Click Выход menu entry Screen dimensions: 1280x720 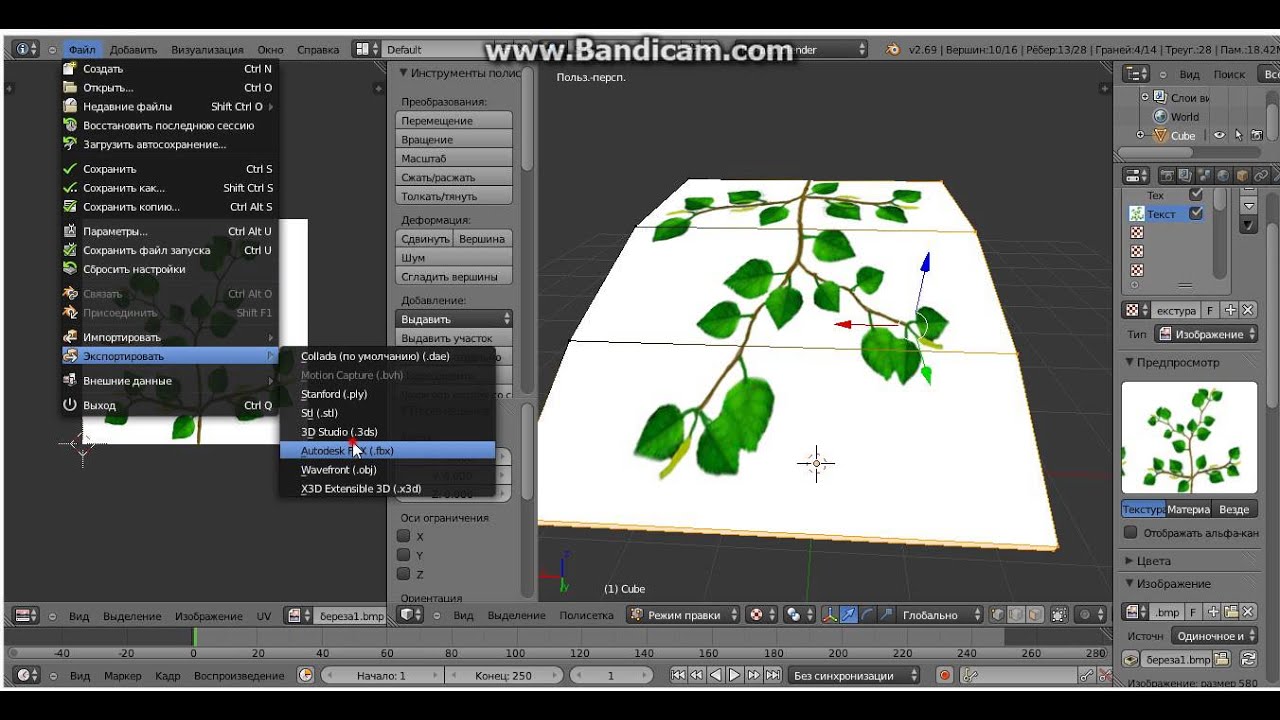pyautogui.click(x=168, y=405)
